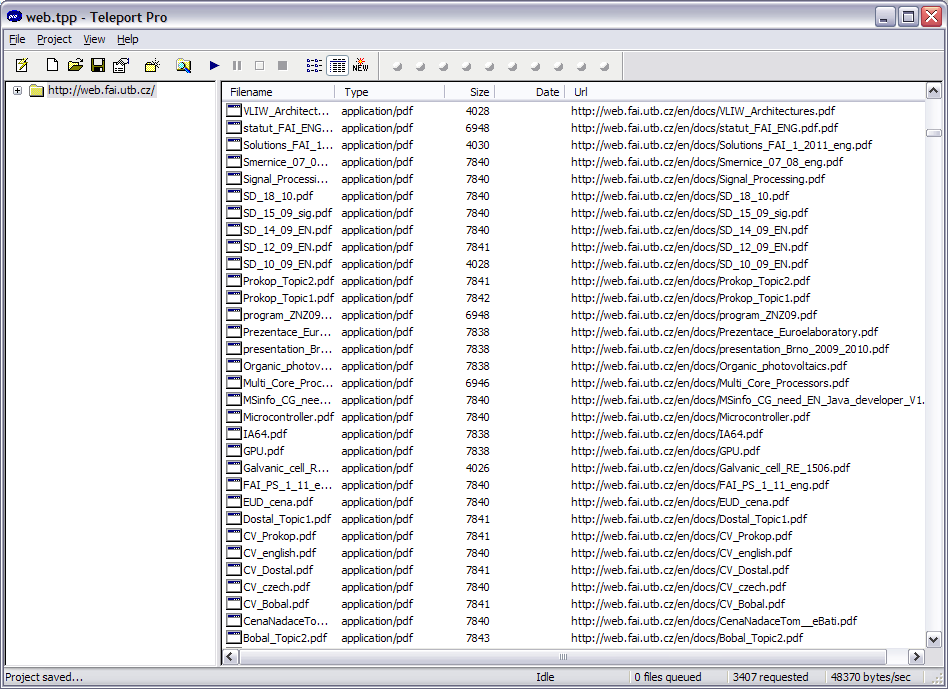Click the URL ending Galvanic_cell_RE_1506.pdf
Viewport: 948px width, 689px height.
click(x=710, y=468)
